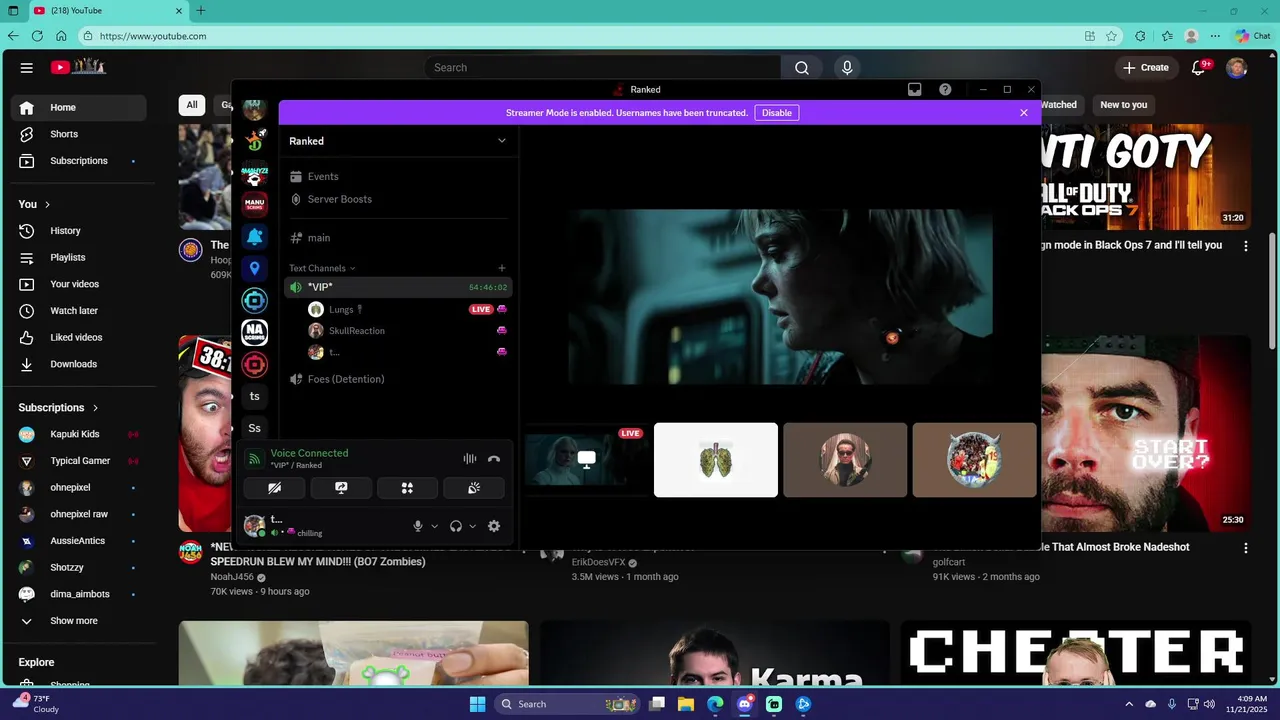Select the NA Scrims server icon
1280x720 pixels.
point(255,333)
